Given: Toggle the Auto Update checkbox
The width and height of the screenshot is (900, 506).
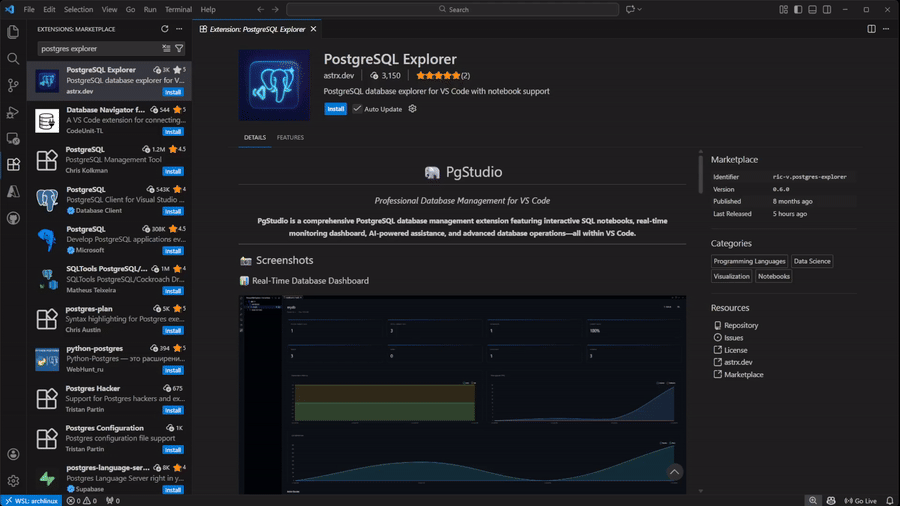Looking at the screenshot, I should tap(357, 108).
